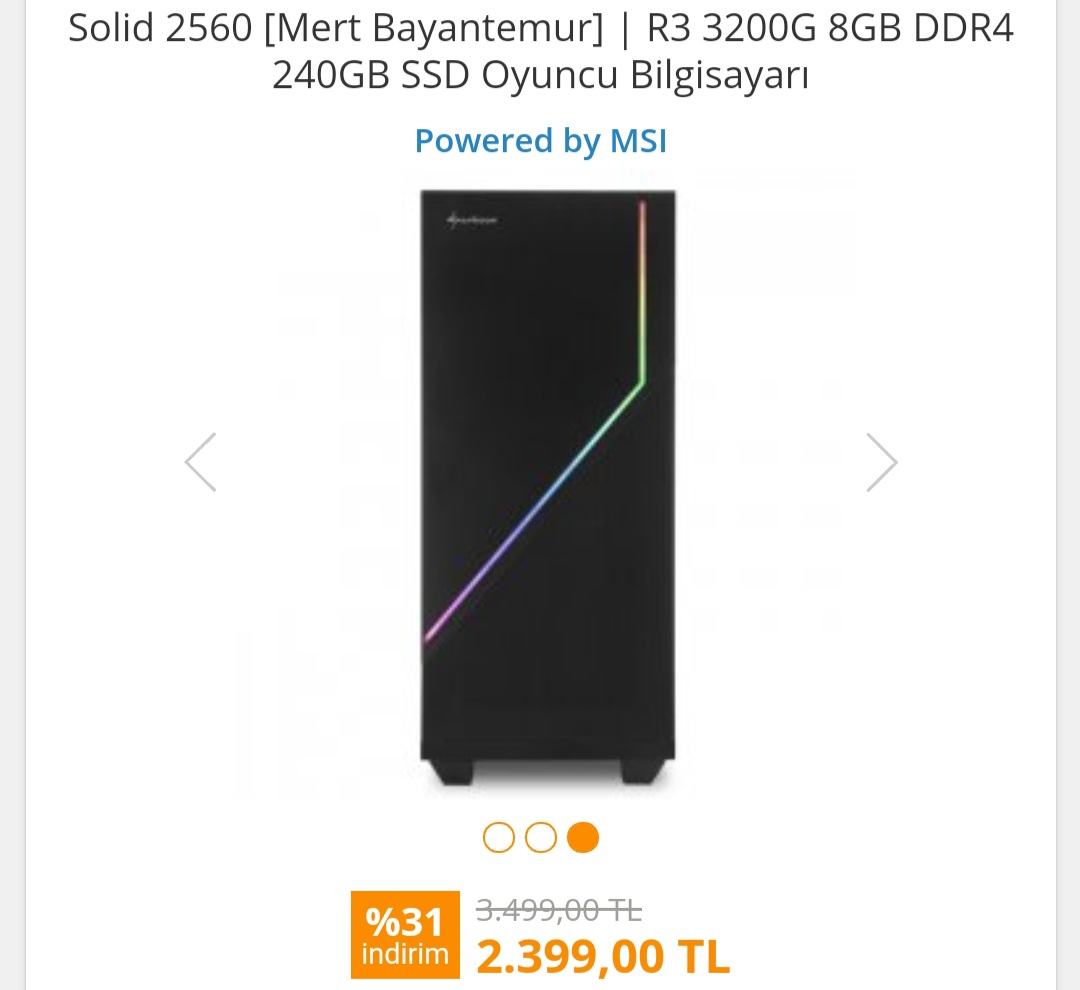Click the crossed-out 3.499,00 TL price
The width and height of the screenshot is (1080, 990).
tap(558, 910)
